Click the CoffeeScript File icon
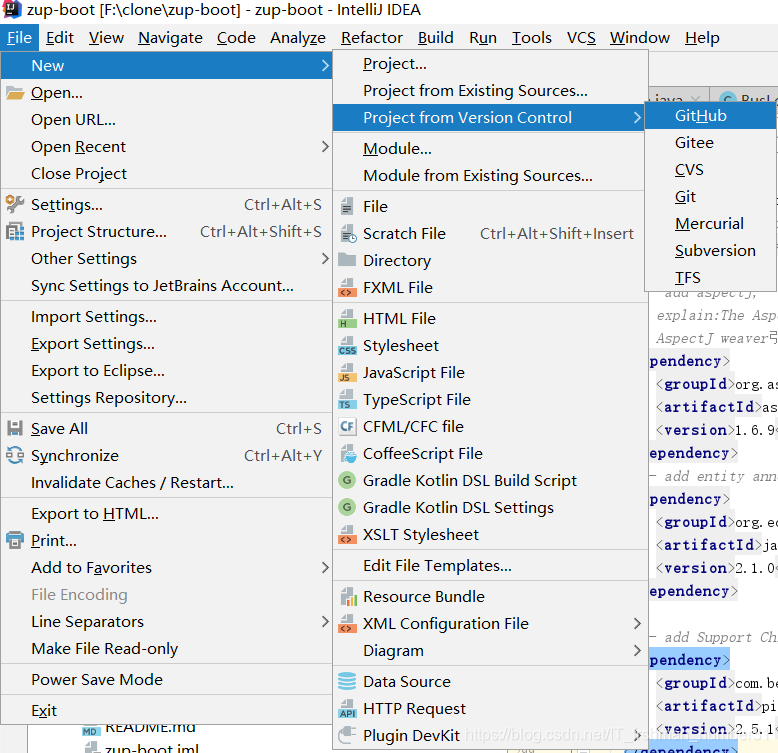Screen dimensions: 778x753 348,453
